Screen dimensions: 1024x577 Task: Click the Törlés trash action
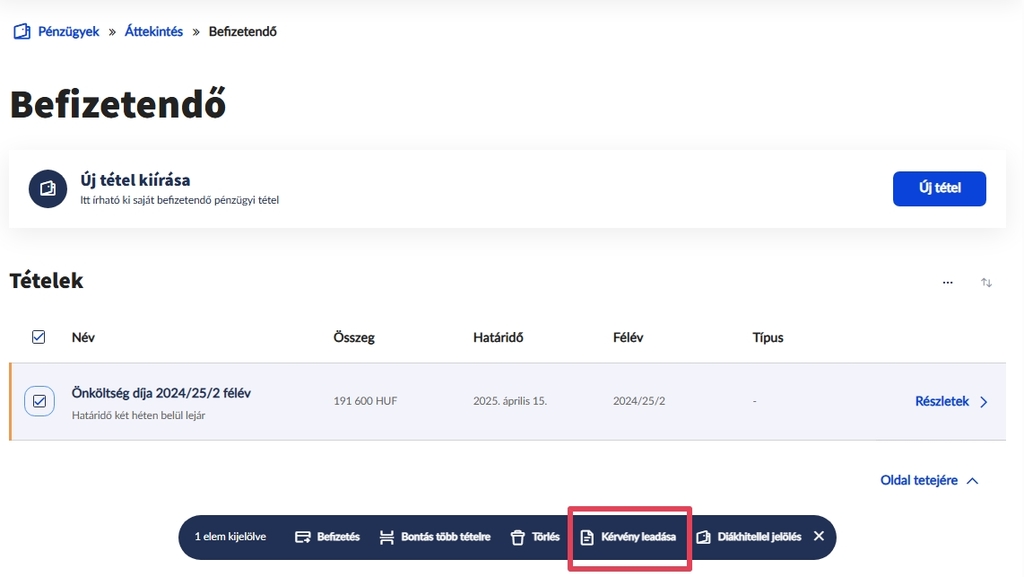535,537
